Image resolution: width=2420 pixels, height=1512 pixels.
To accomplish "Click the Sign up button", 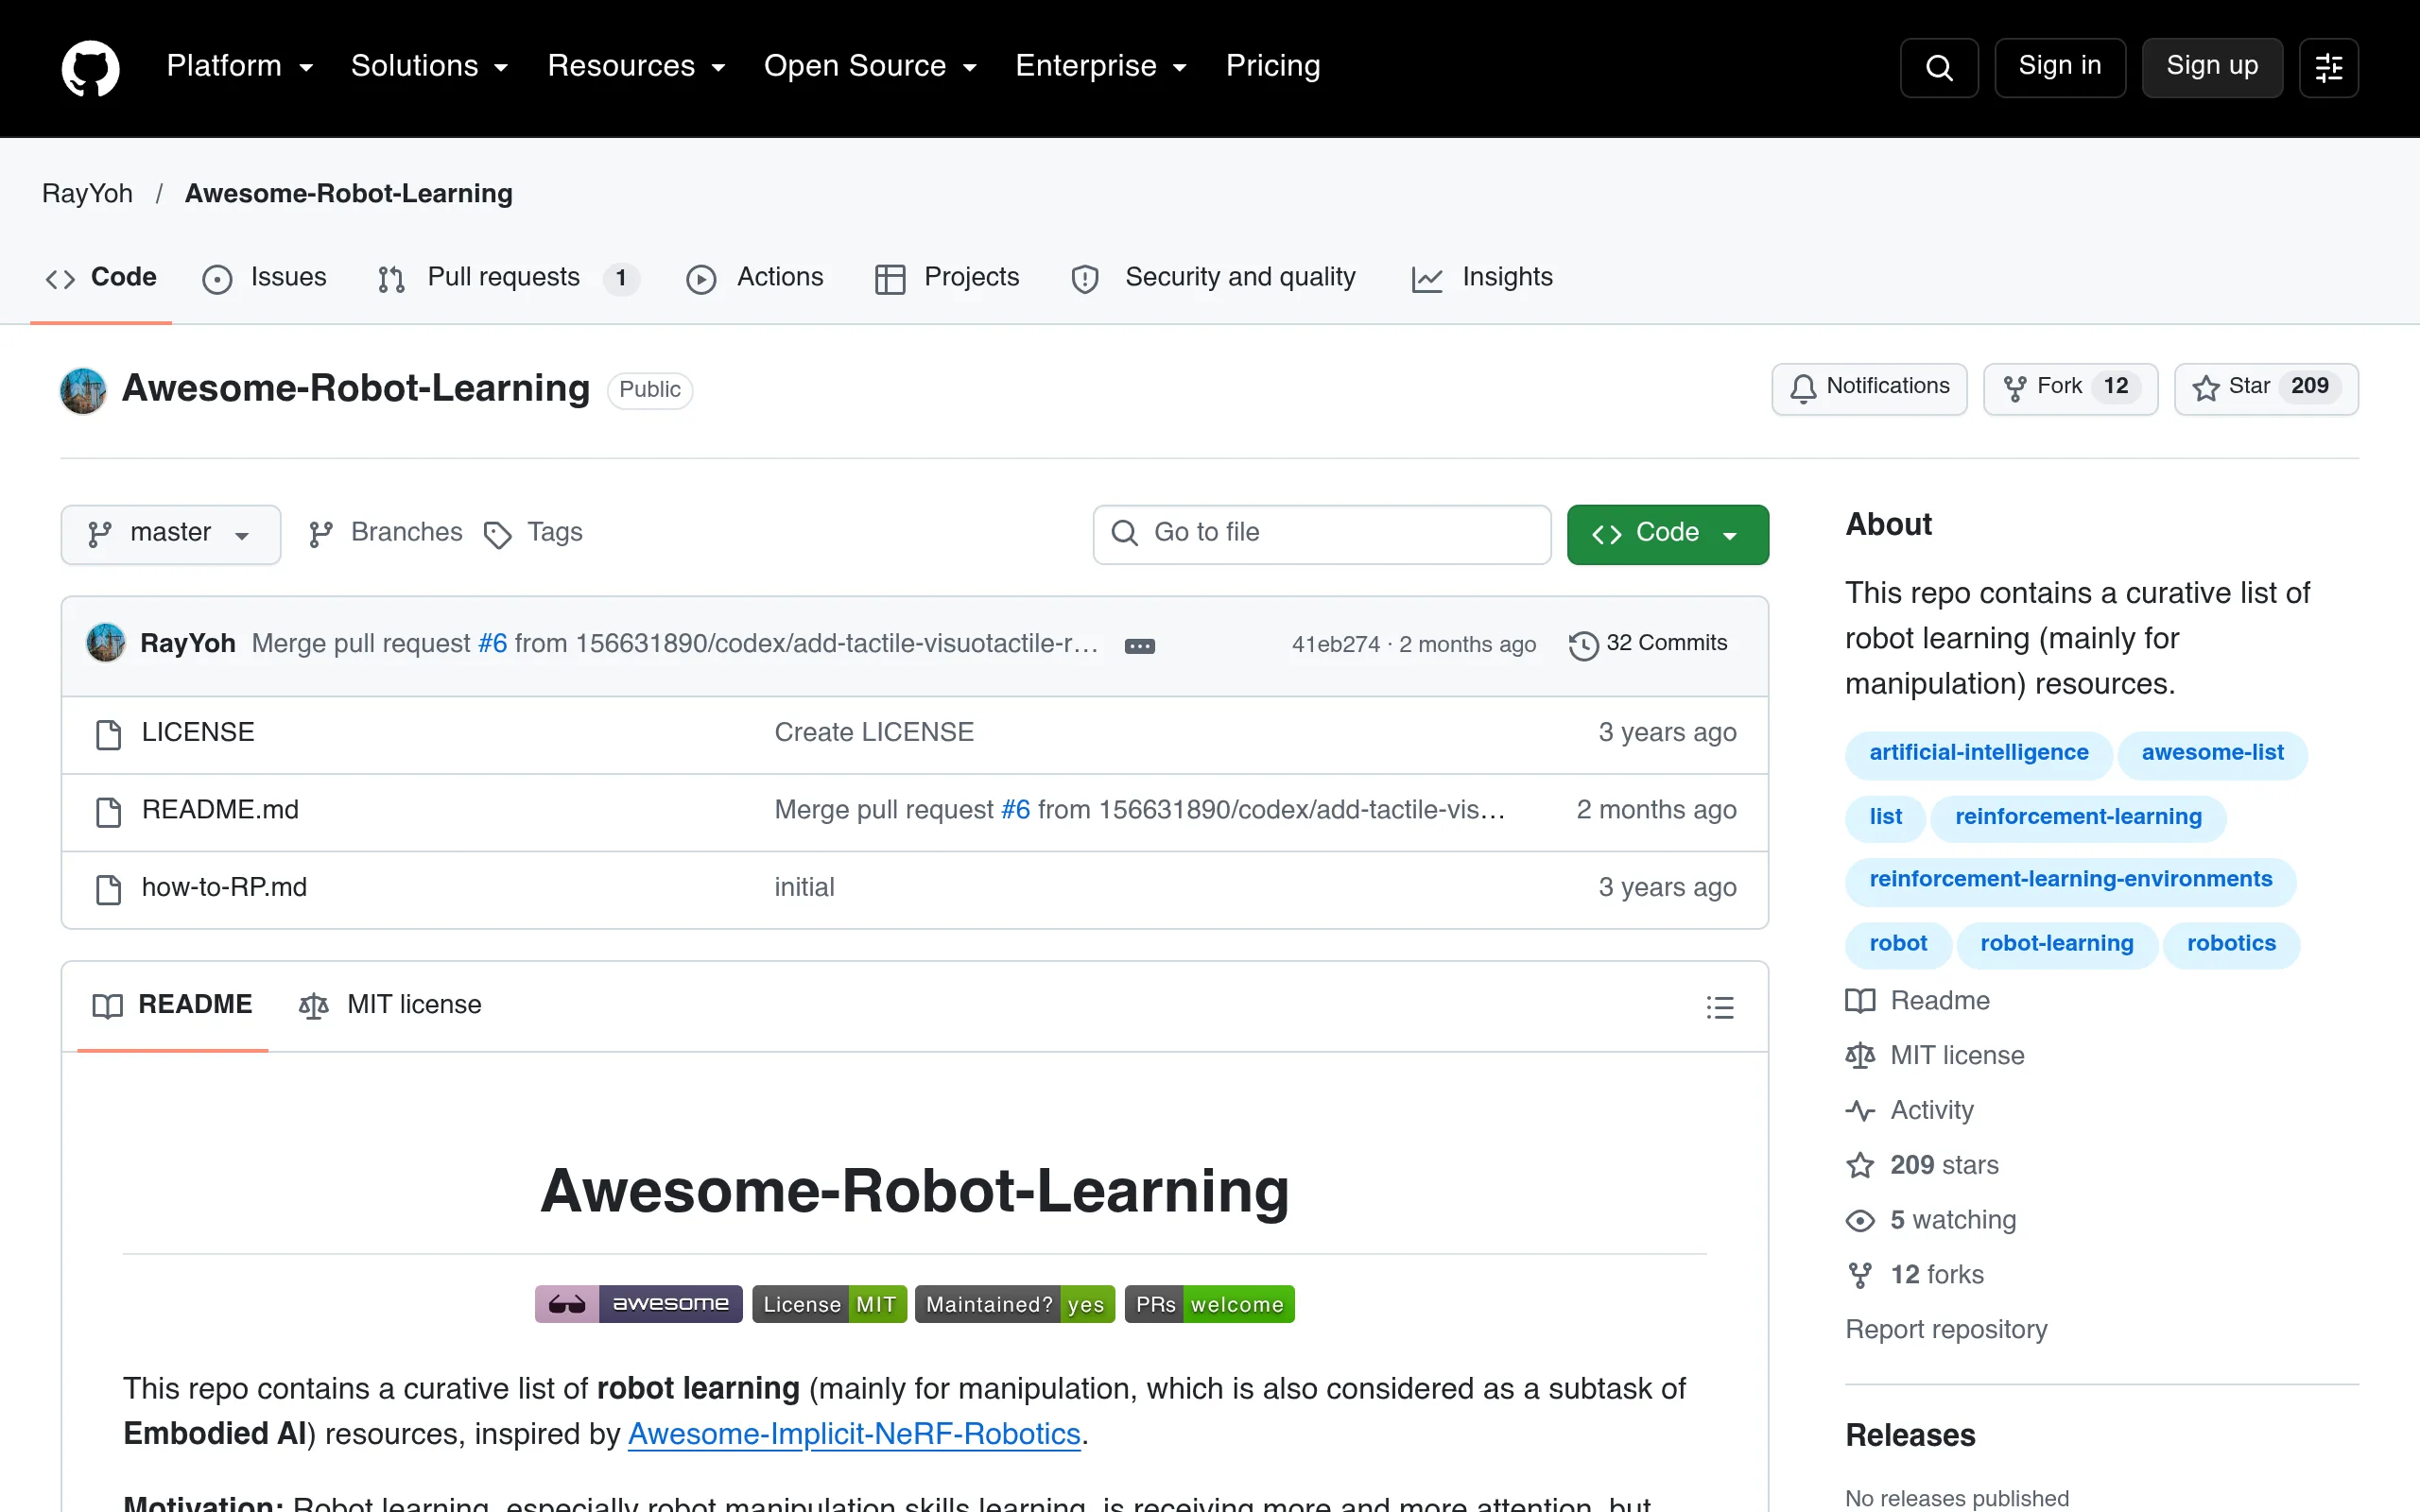I will click(2211, 67).
